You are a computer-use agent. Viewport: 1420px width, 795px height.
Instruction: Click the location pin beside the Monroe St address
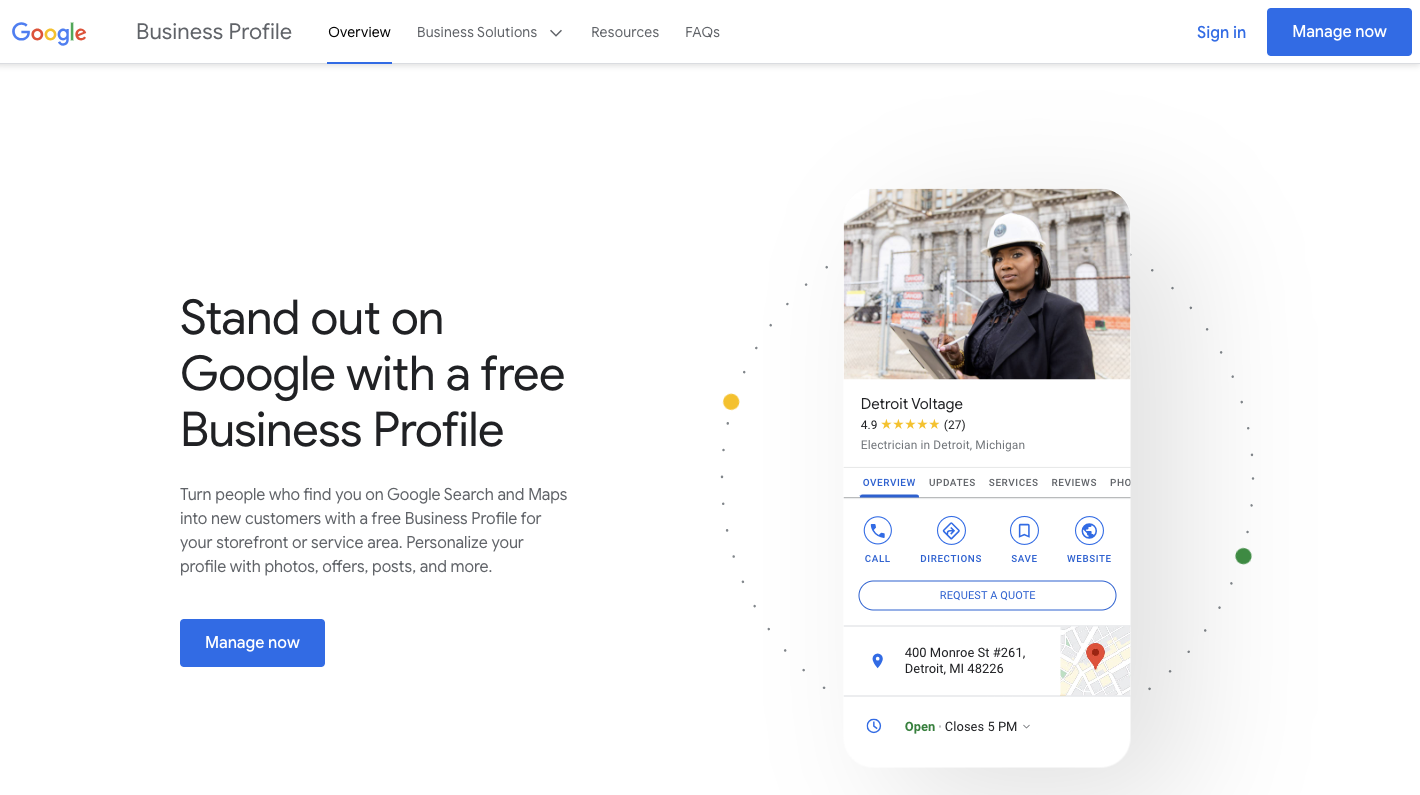click(877, 660)
